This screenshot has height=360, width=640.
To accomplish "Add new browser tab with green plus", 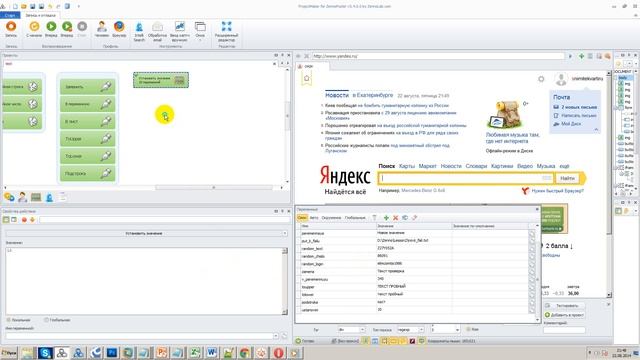I will coord(581,56).
